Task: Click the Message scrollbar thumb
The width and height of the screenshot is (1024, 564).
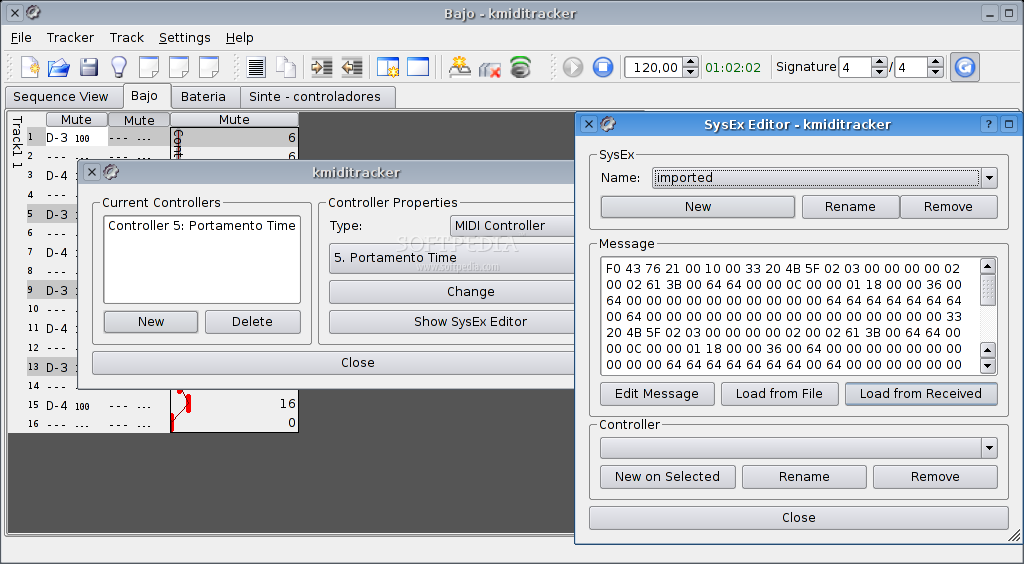Action: tap(988, 289)
